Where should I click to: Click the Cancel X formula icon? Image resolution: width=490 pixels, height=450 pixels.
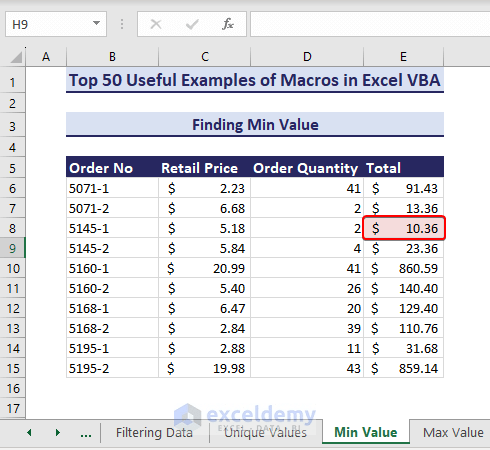pos(156,24)
